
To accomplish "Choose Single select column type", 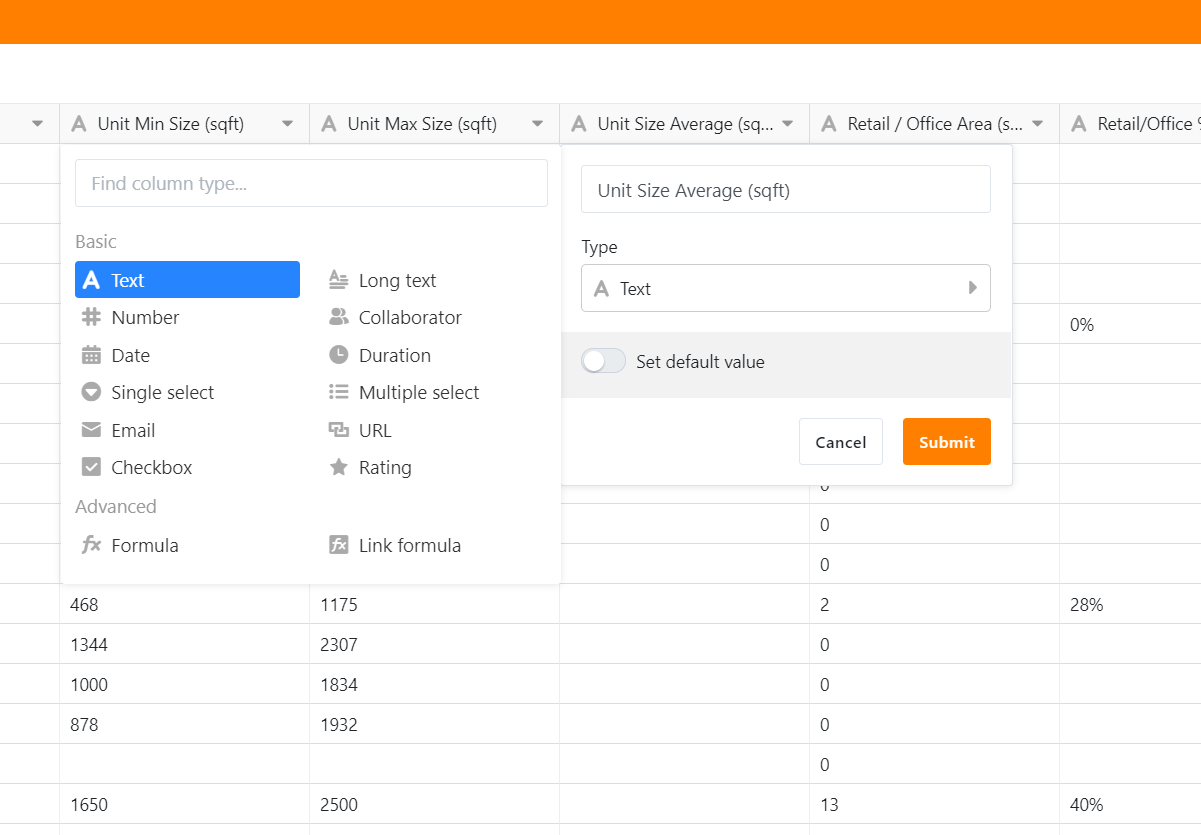I will click(x=162, y=393).
